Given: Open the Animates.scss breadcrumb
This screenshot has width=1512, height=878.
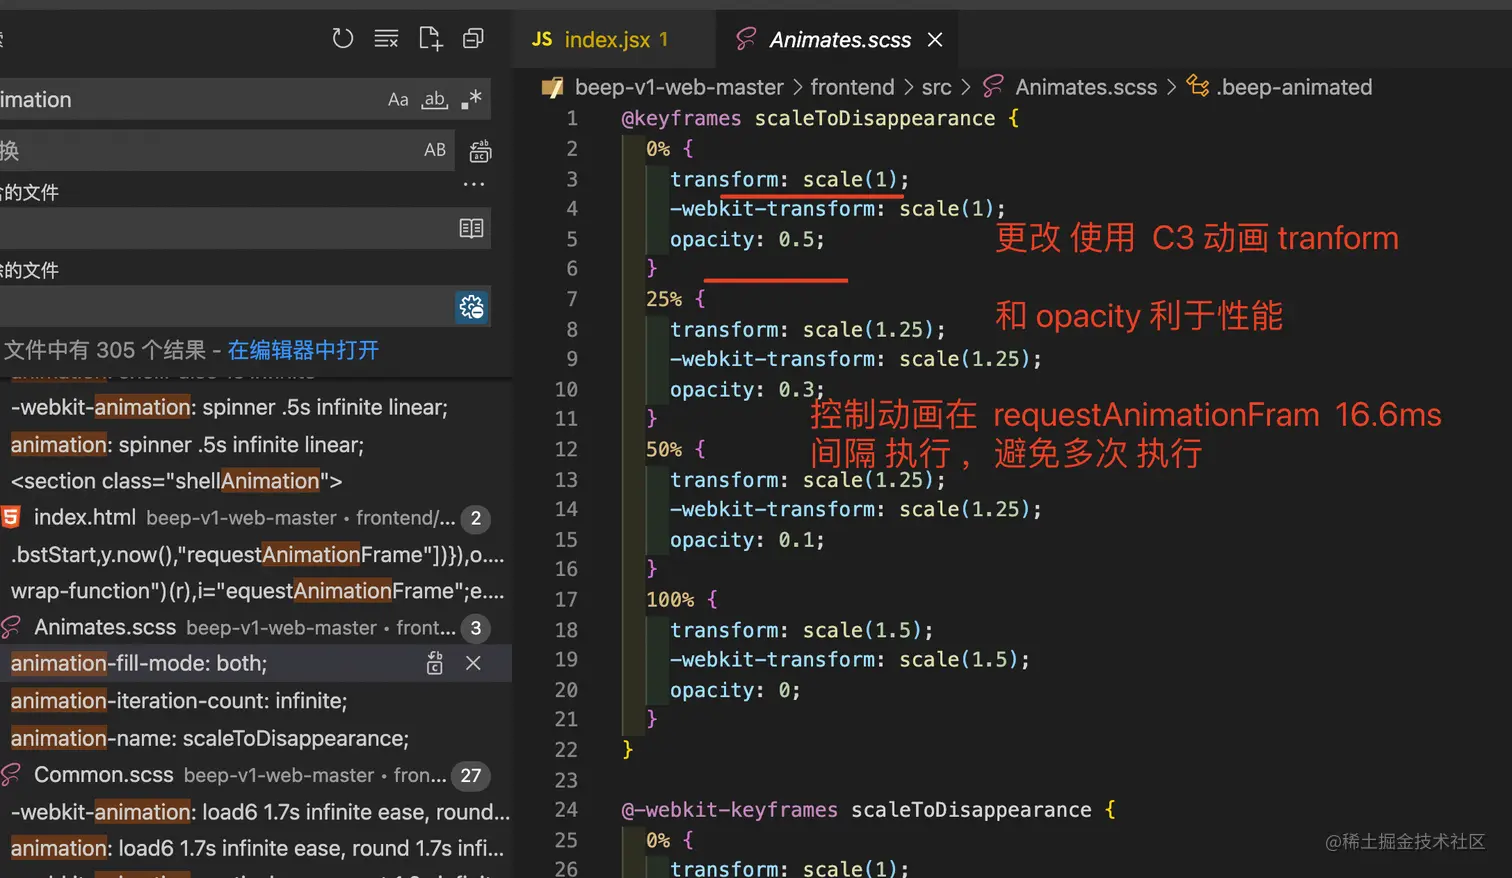Looking at the screenshot, I should pyautogui.click(x=1086, y=87).
